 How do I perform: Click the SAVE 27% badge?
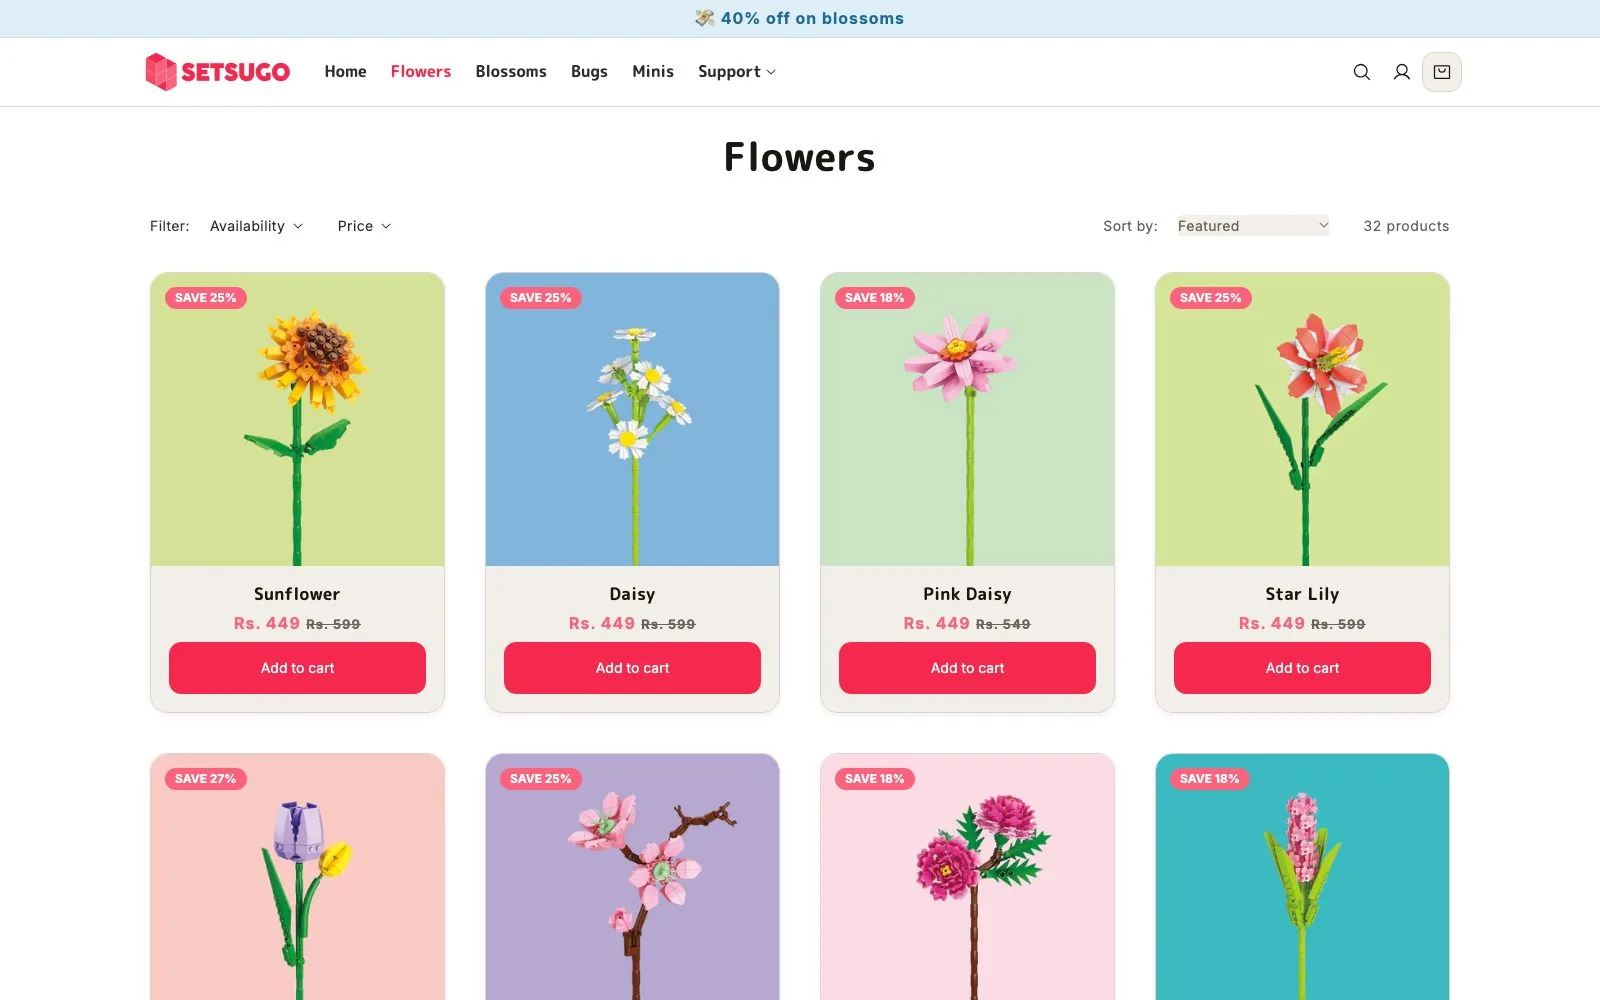pyautogui.click(x=206, y=779)
